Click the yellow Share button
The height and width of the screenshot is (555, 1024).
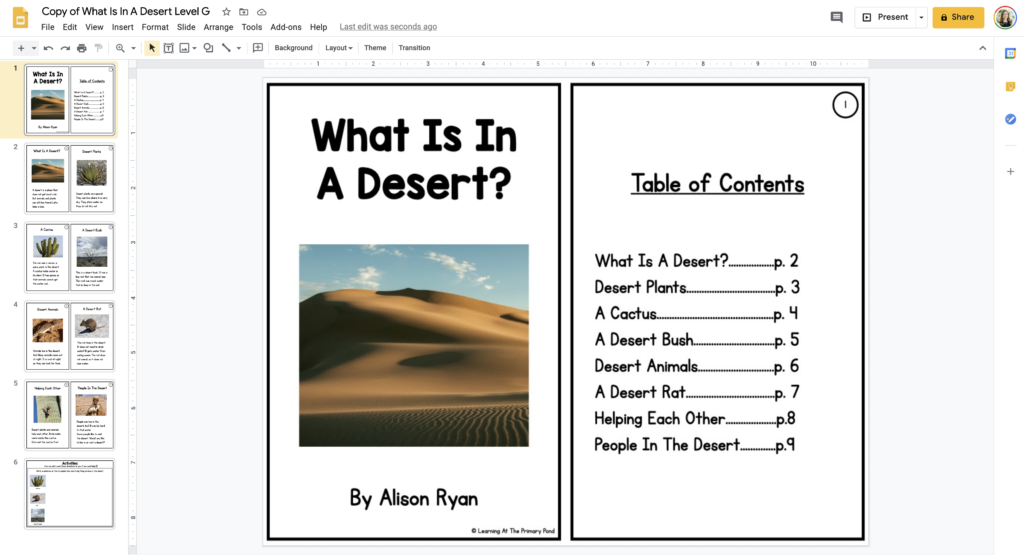(958, 17)
